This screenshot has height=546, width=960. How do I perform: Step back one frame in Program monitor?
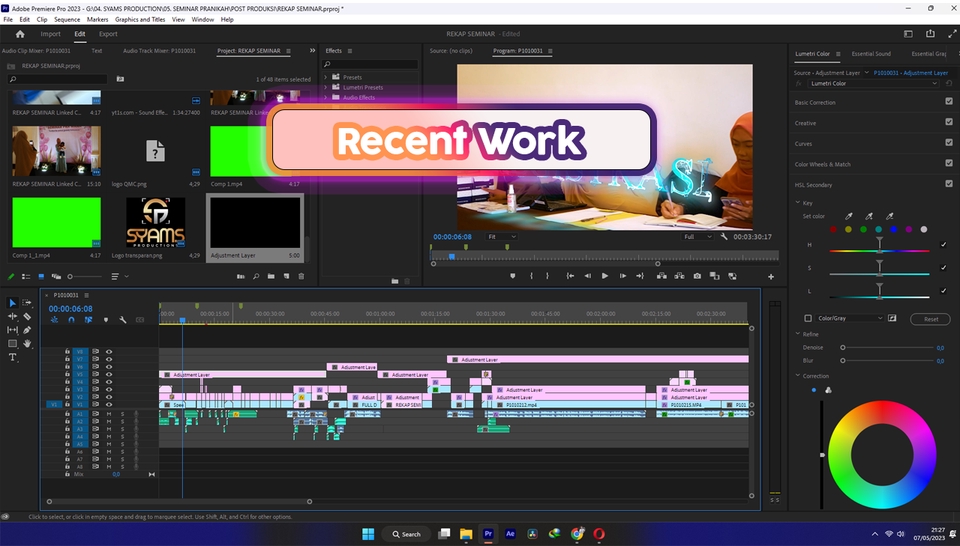(588, 276)
